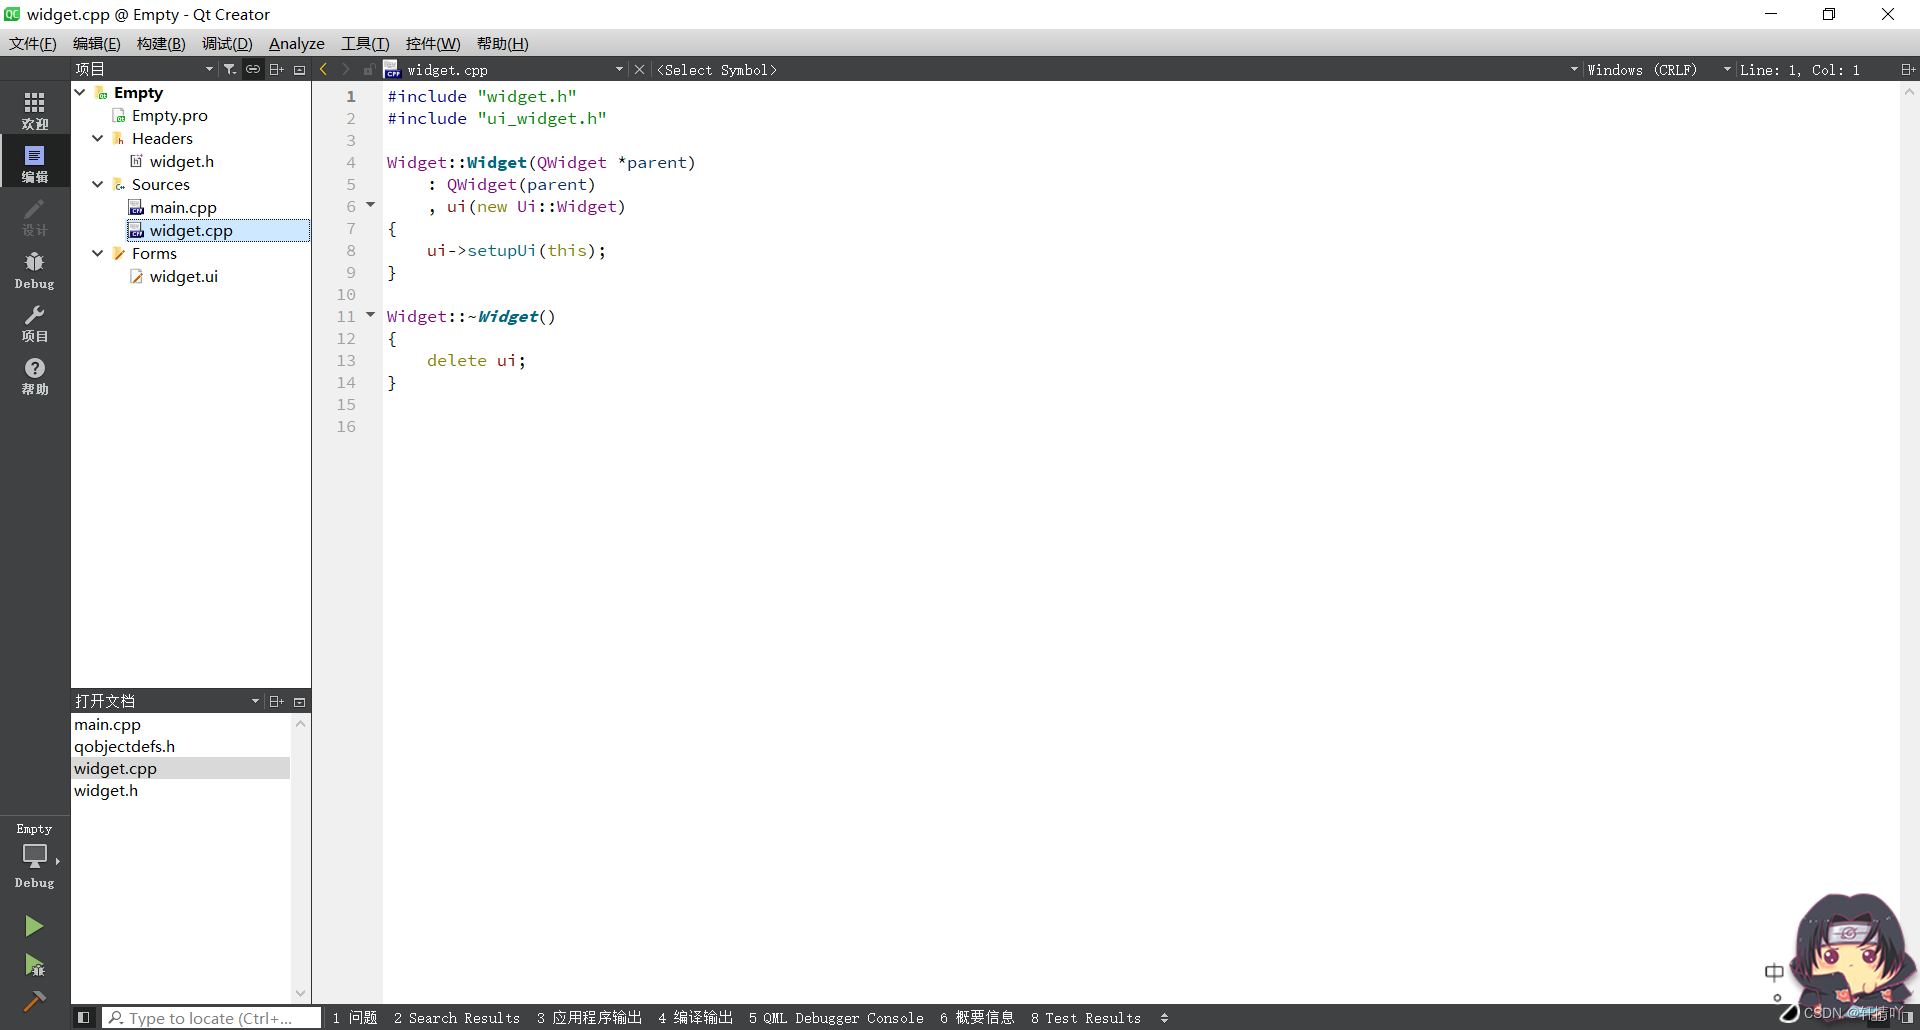This screenshot has height=1030, width=1920.
Task: Show the 3 应用程序输出 pane
Action: 589,1018
